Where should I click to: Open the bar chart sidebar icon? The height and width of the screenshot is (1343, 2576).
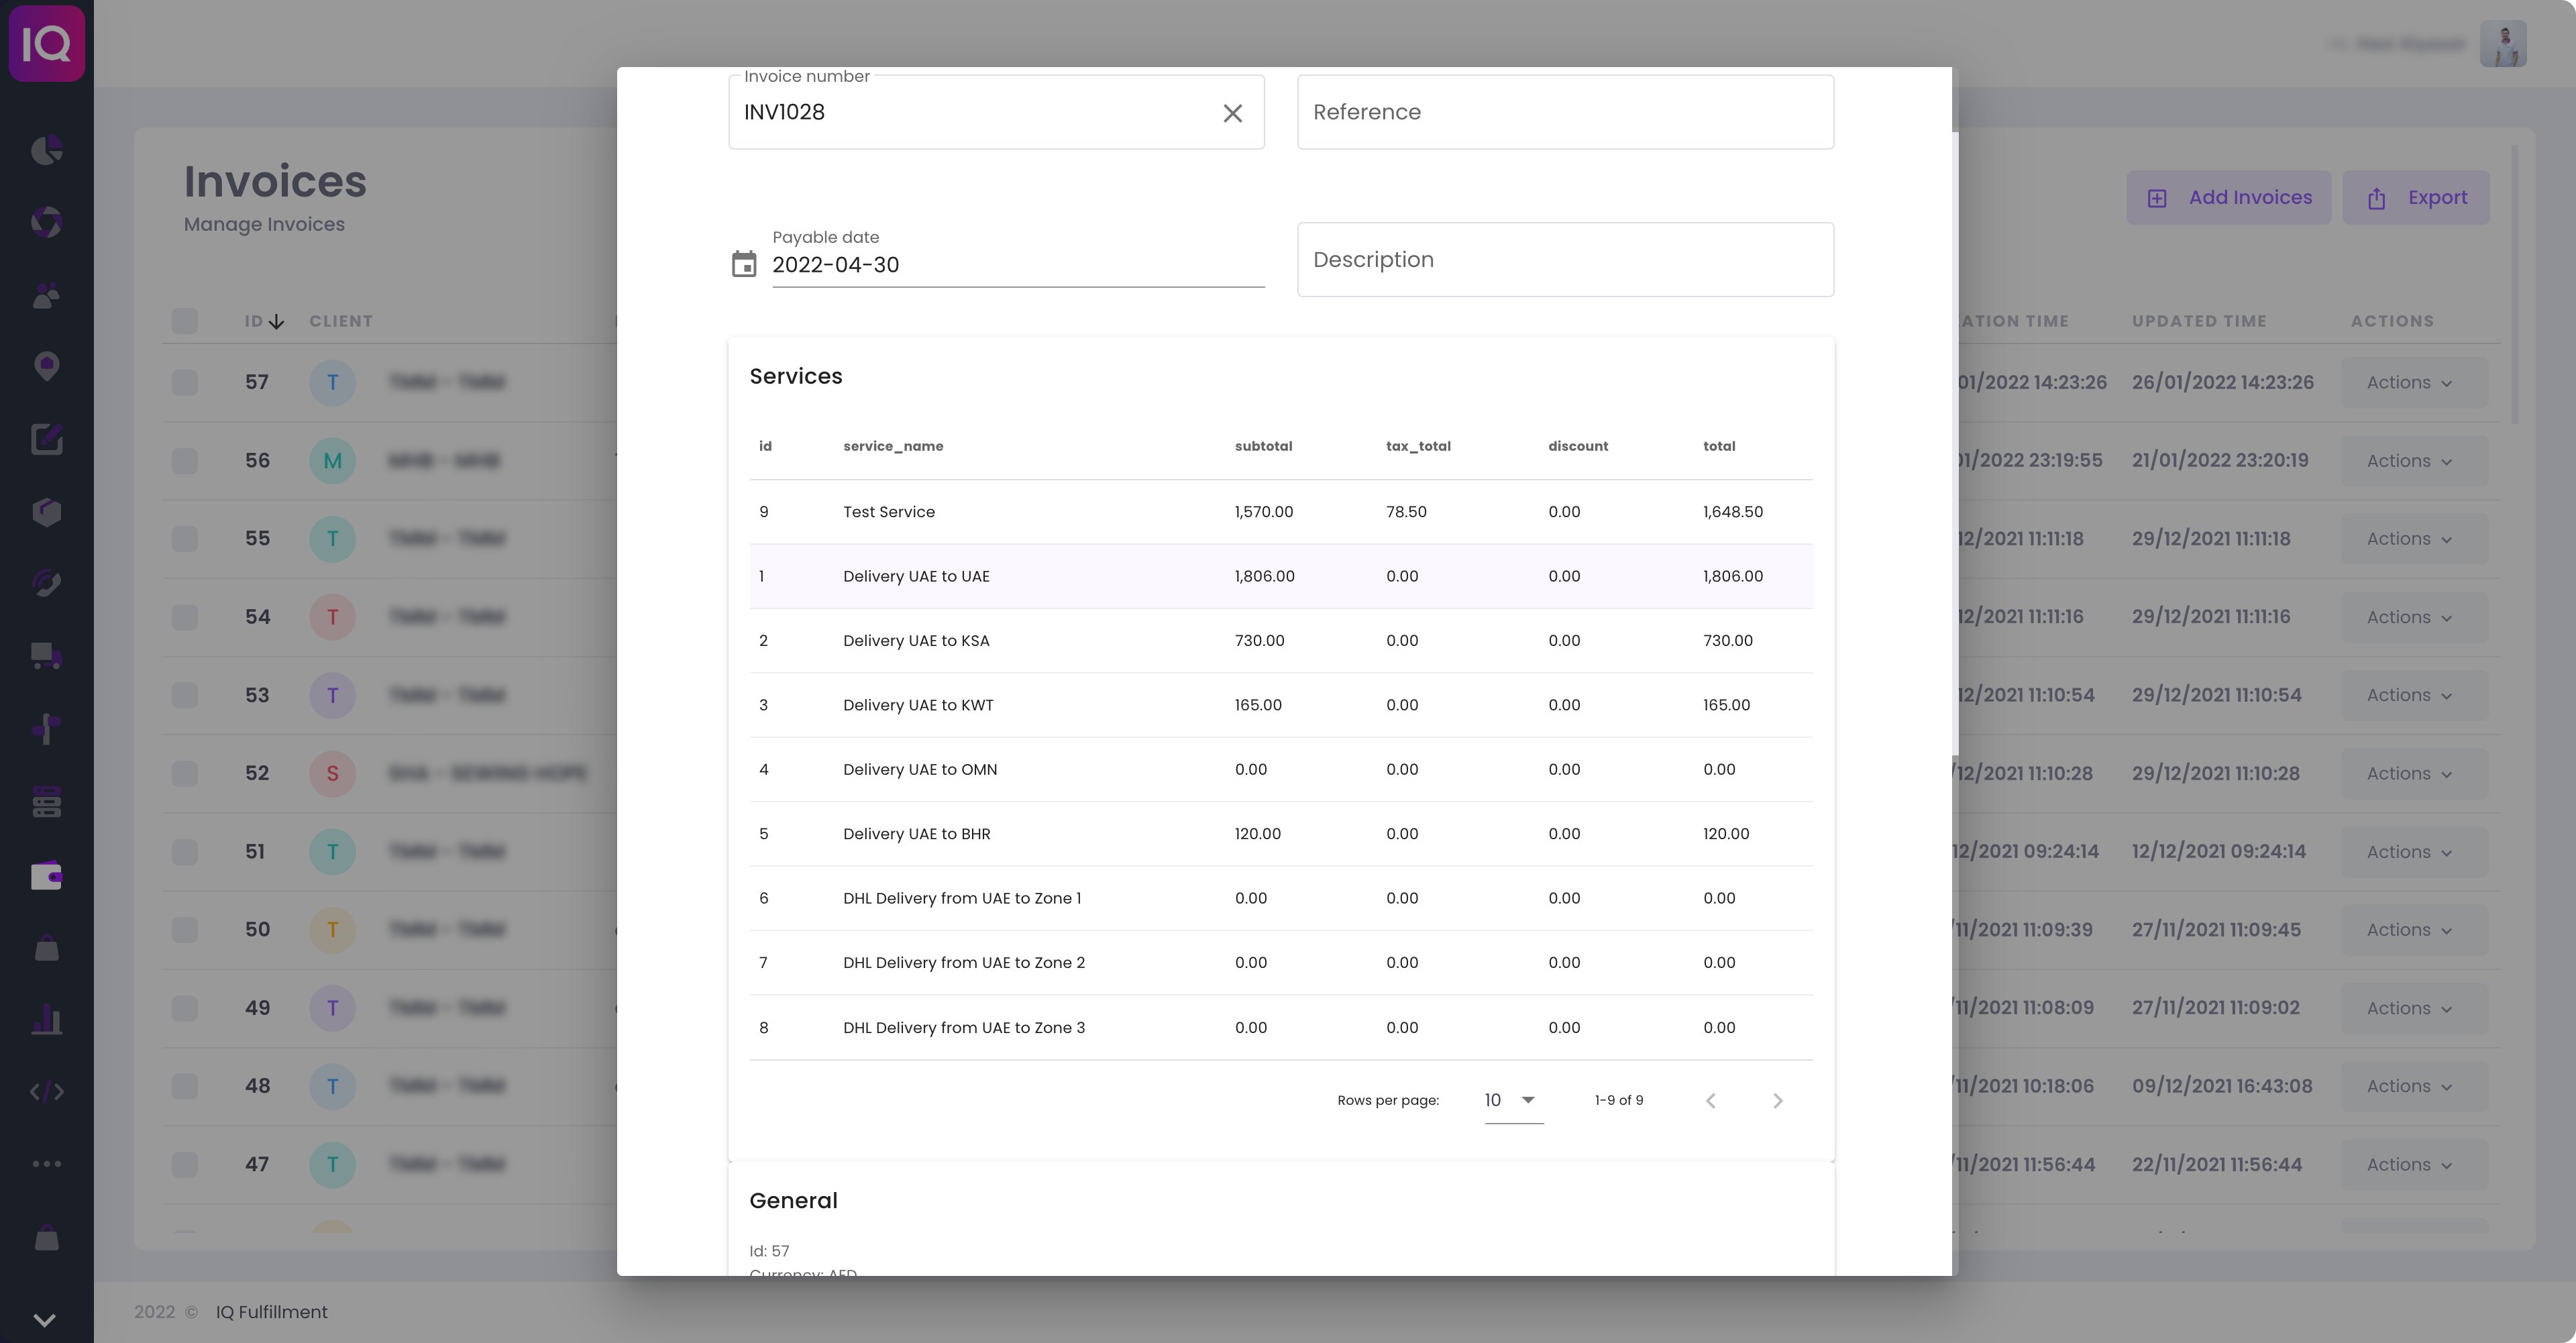47,1020
